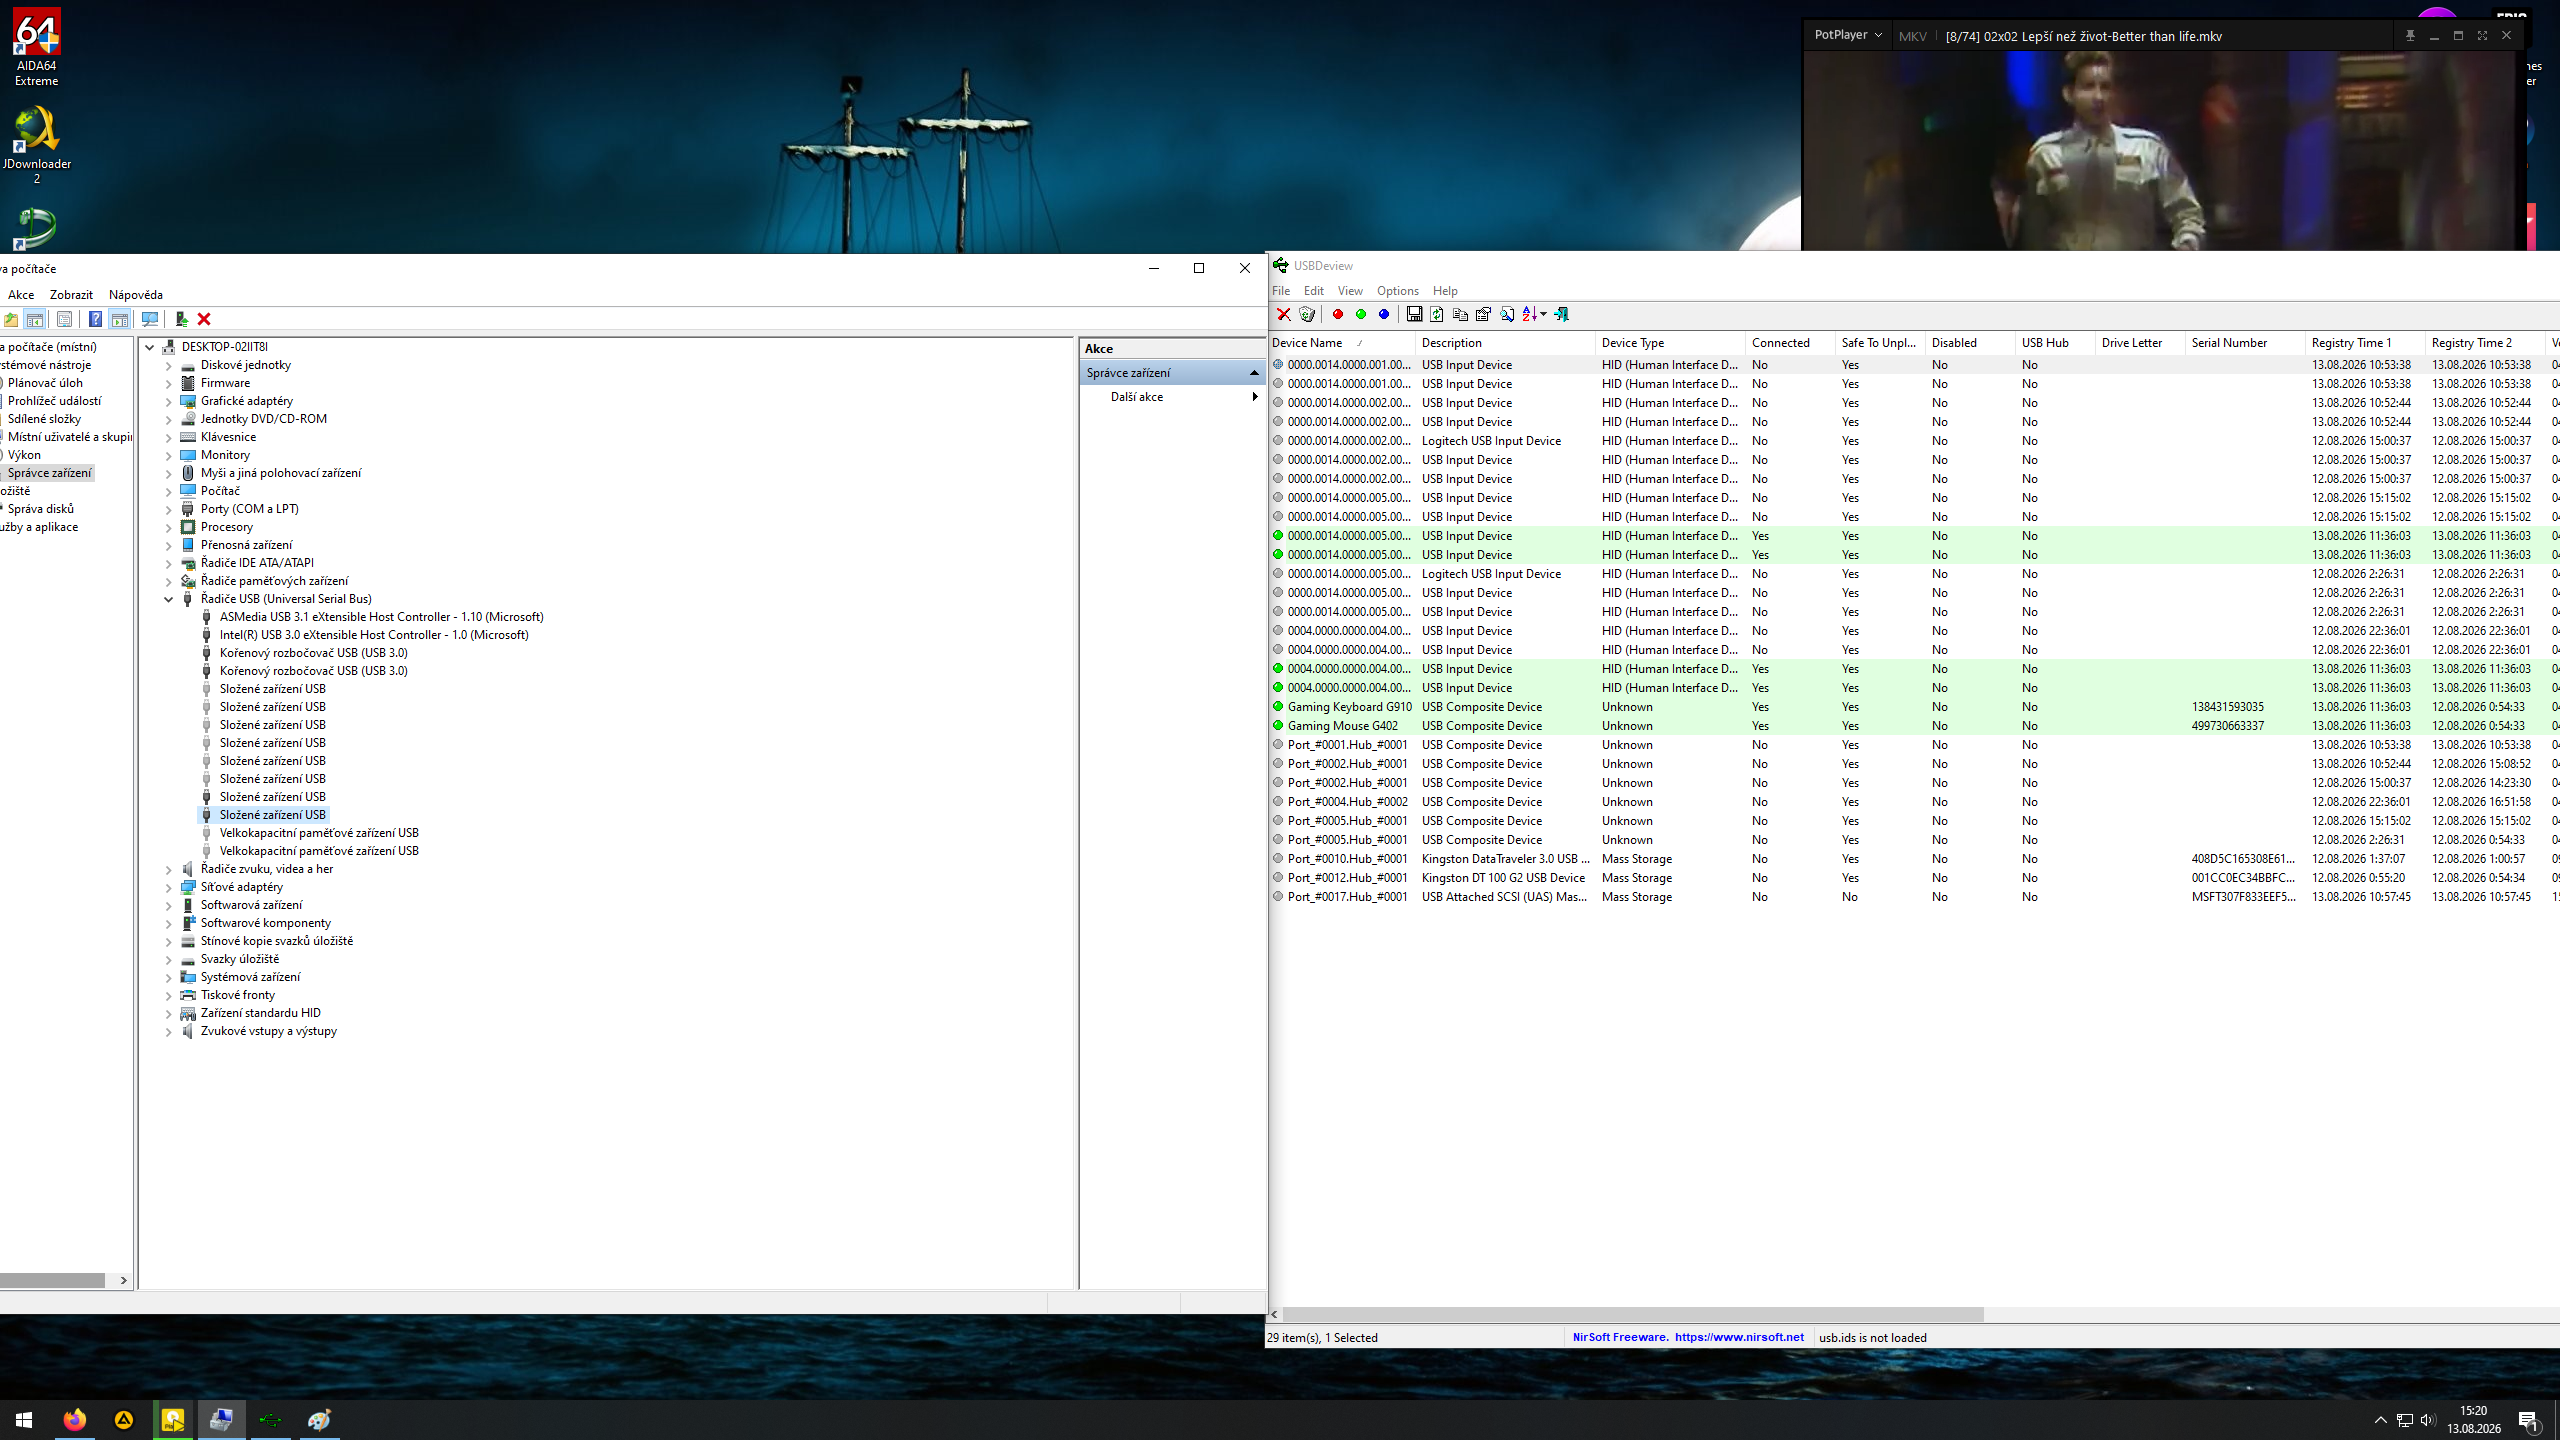Click the PotPlayer icon on the taskbar
This screenshot has height=1440, width=2560.
pyautogui.click(x=173, y=1420)
